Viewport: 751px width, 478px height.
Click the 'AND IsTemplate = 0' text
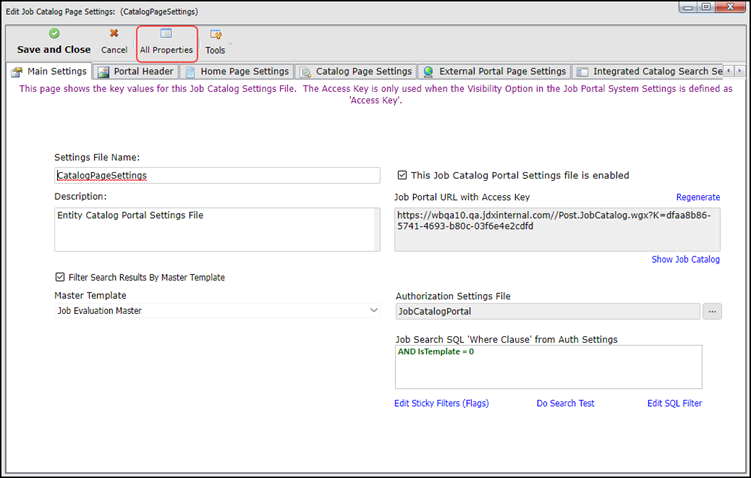click(x=436, y=352)
